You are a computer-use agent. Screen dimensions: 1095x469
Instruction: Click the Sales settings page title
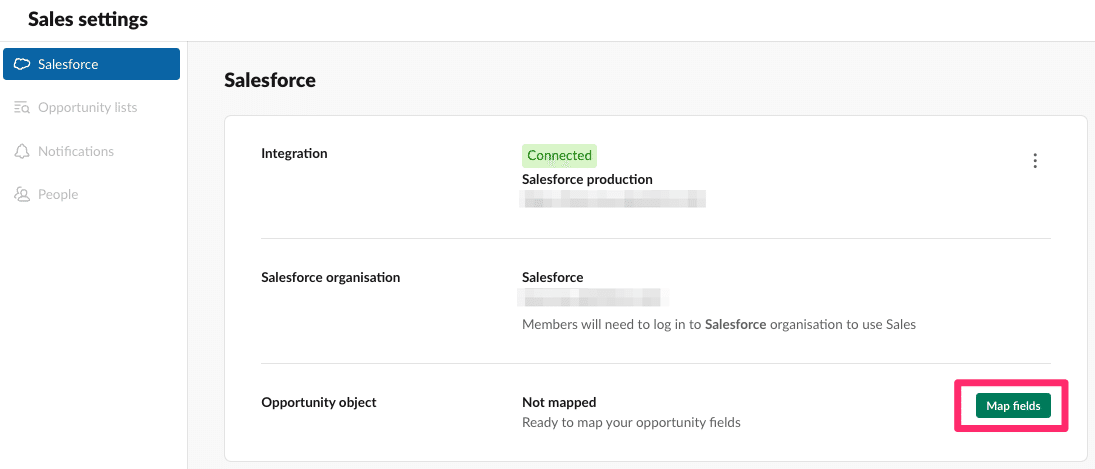pos(88,20)
